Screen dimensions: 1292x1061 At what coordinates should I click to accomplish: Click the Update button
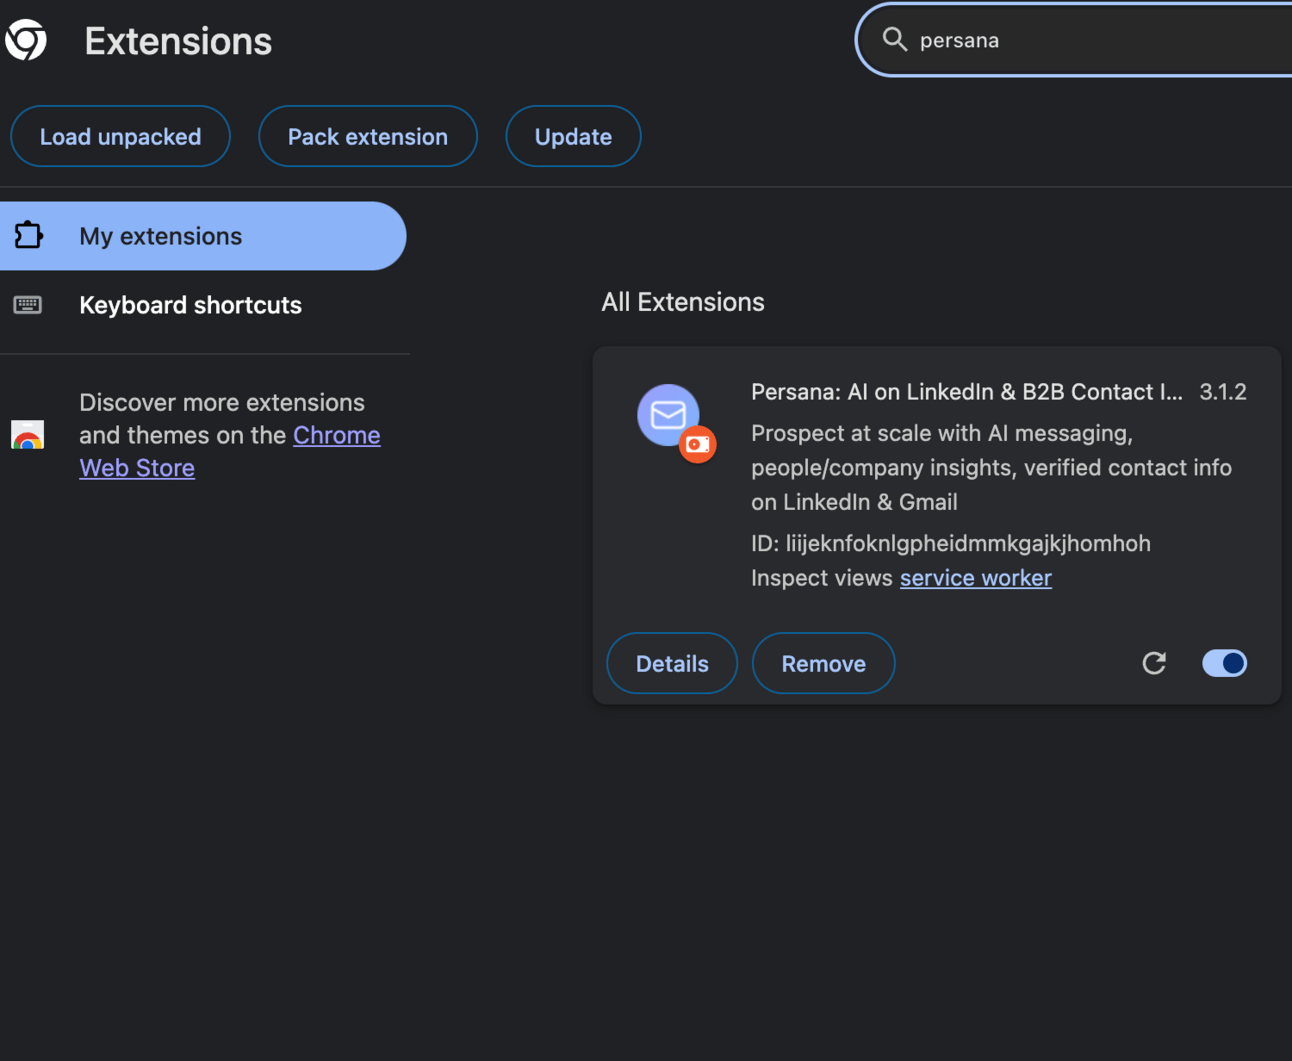point(573,136)
